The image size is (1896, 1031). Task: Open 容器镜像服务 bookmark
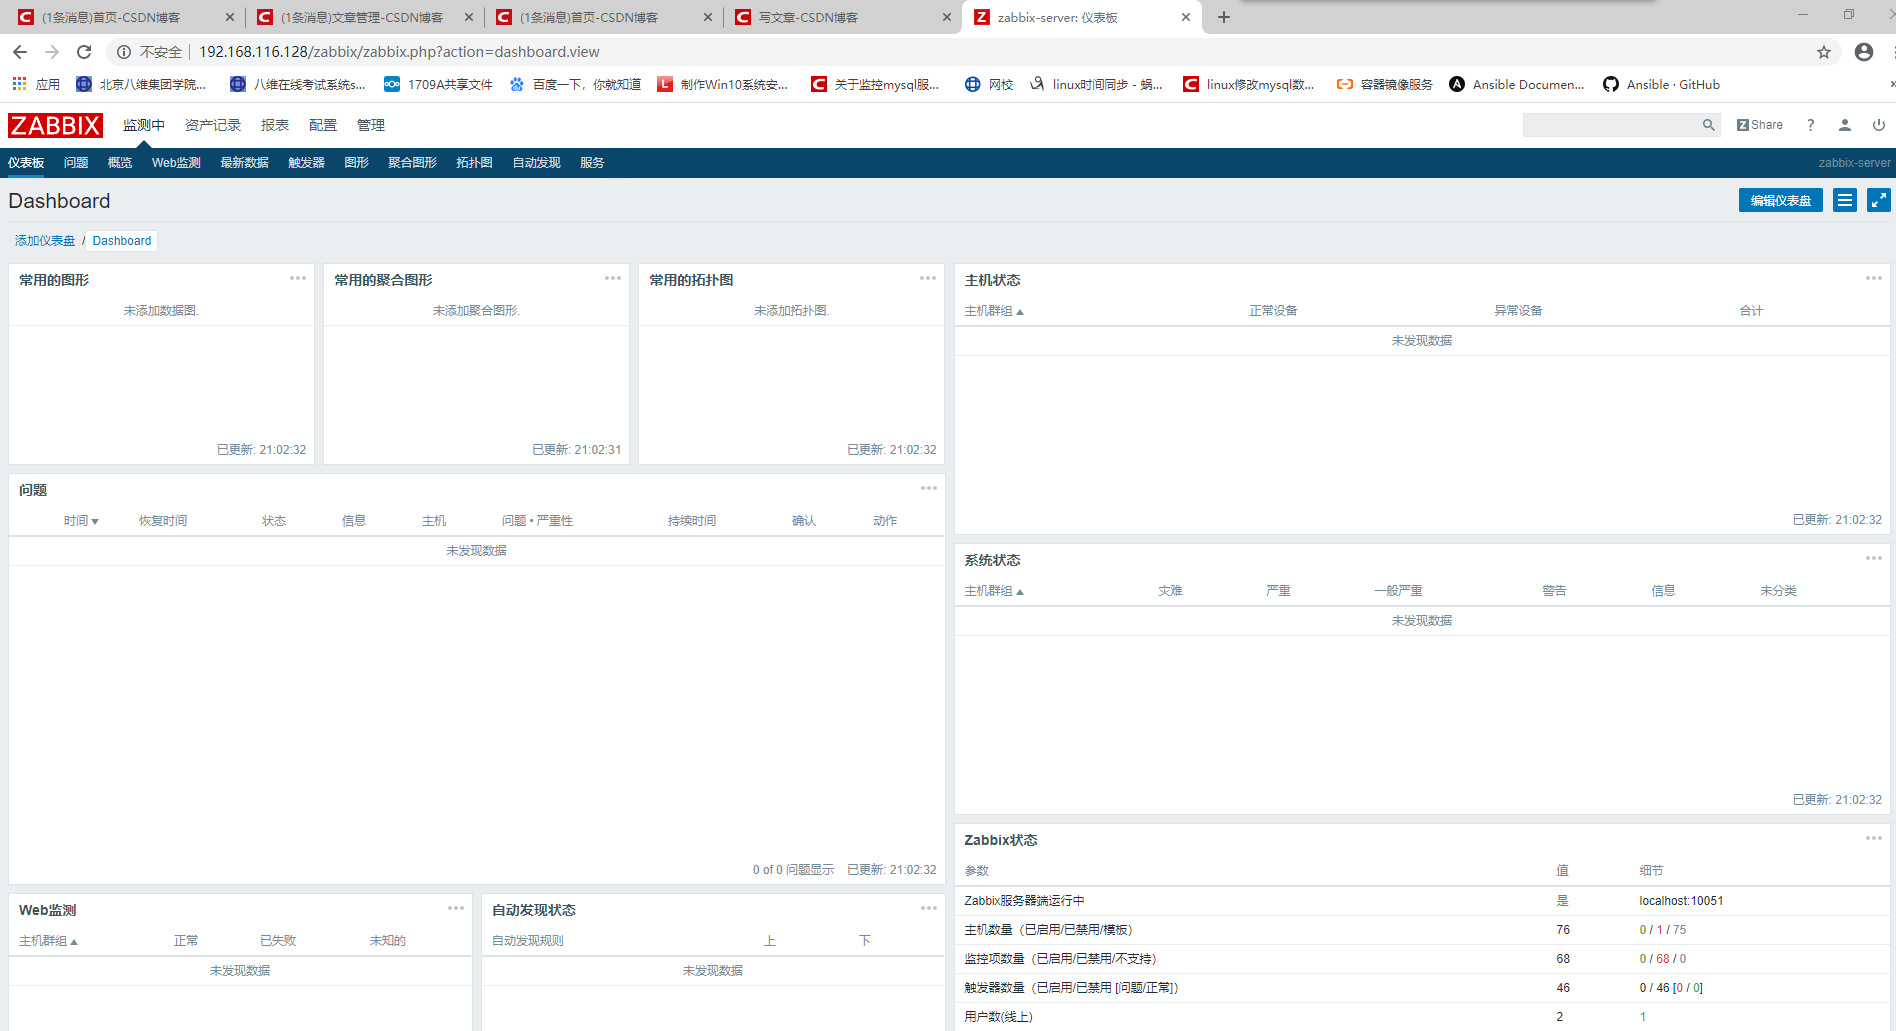1384,85
